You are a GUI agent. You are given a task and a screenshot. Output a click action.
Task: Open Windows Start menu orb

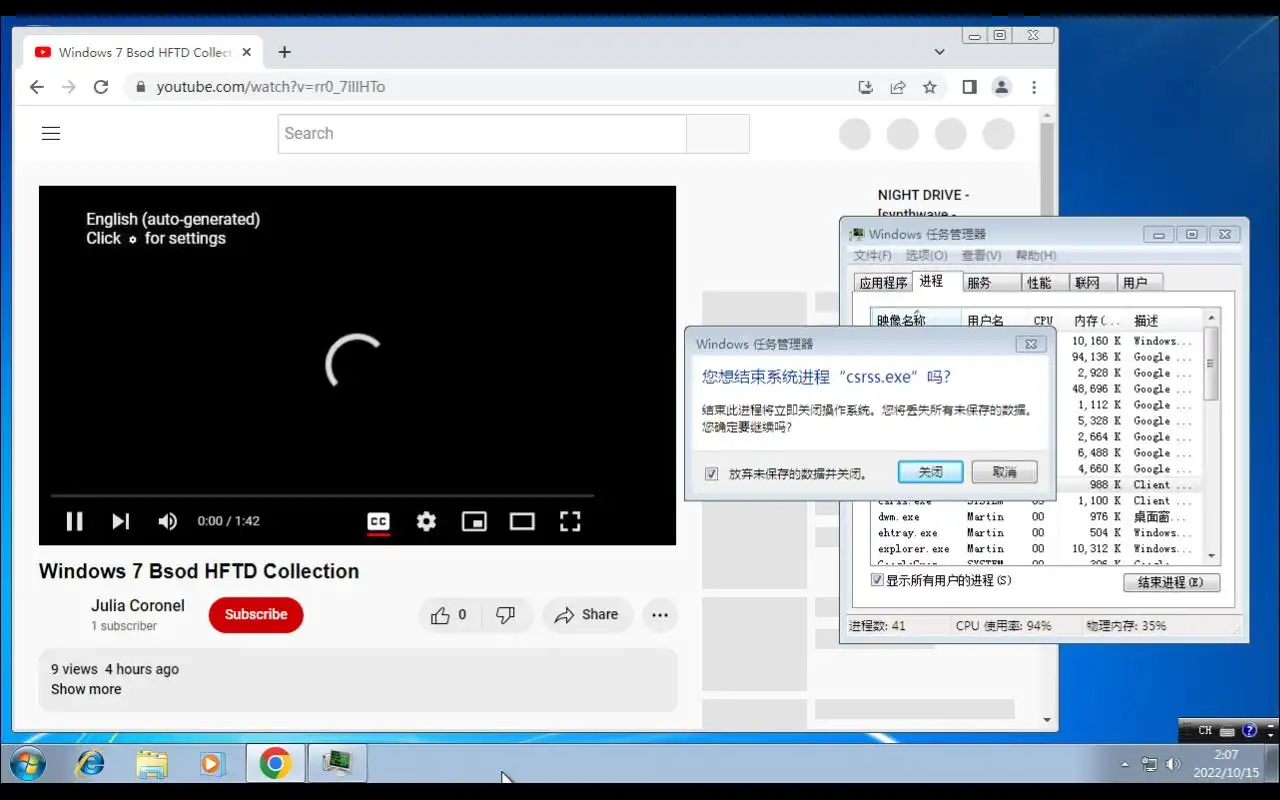[x=27, y=764]
